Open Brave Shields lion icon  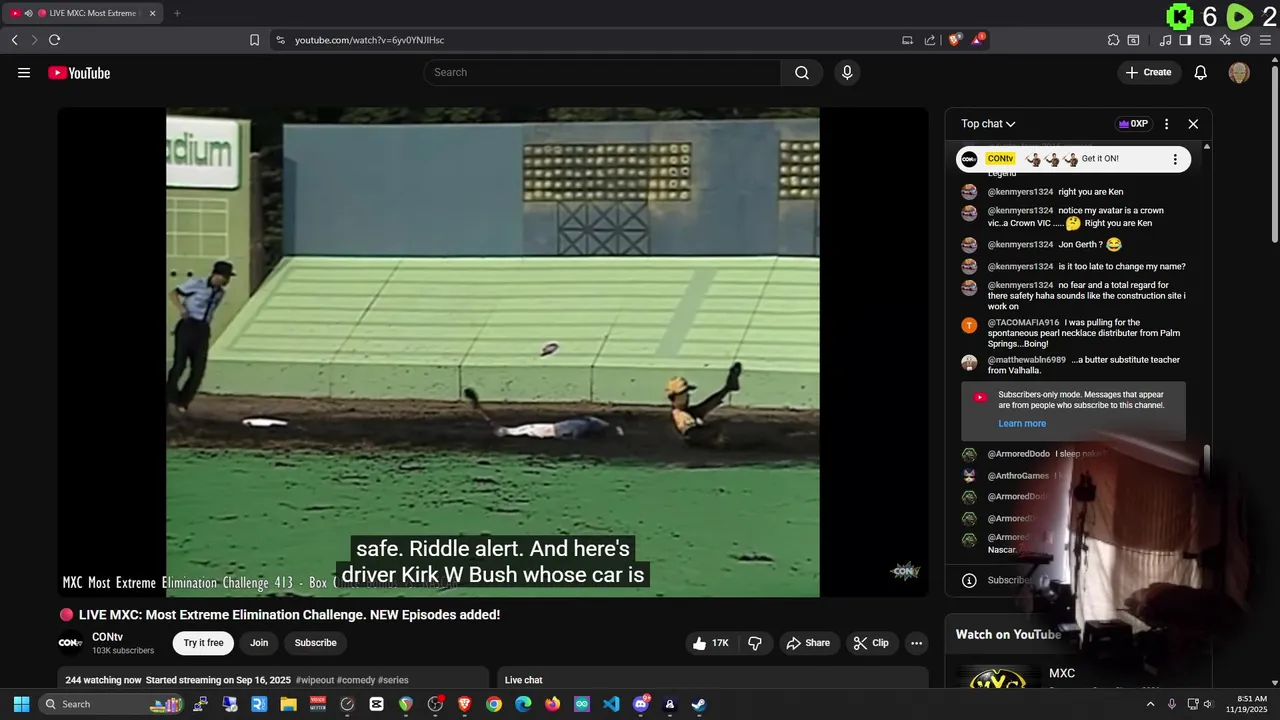point(955,40)
